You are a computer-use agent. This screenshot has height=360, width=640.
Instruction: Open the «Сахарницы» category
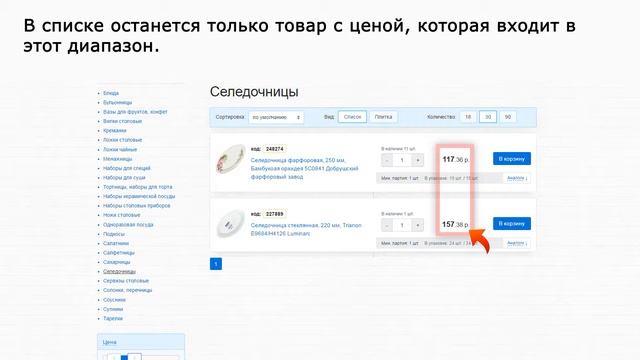pos(116,262)
